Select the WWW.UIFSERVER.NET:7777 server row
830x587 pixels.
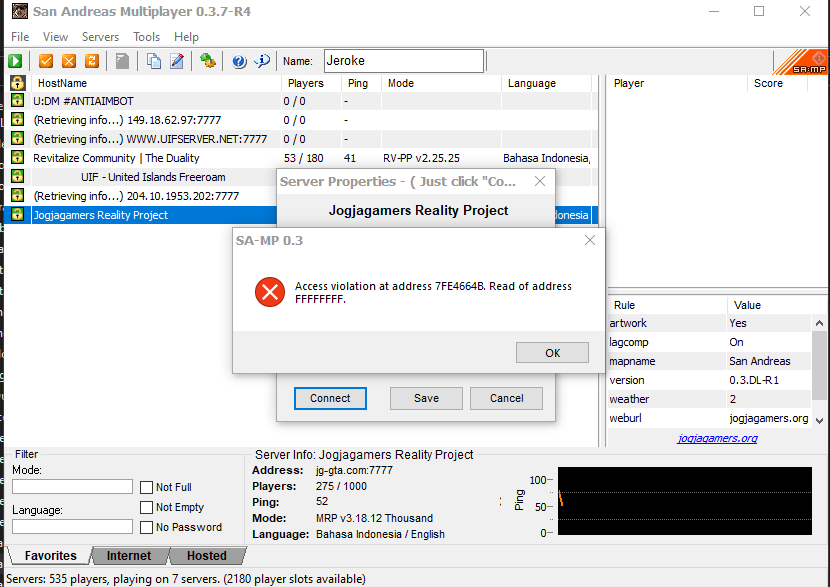[302, 139]
